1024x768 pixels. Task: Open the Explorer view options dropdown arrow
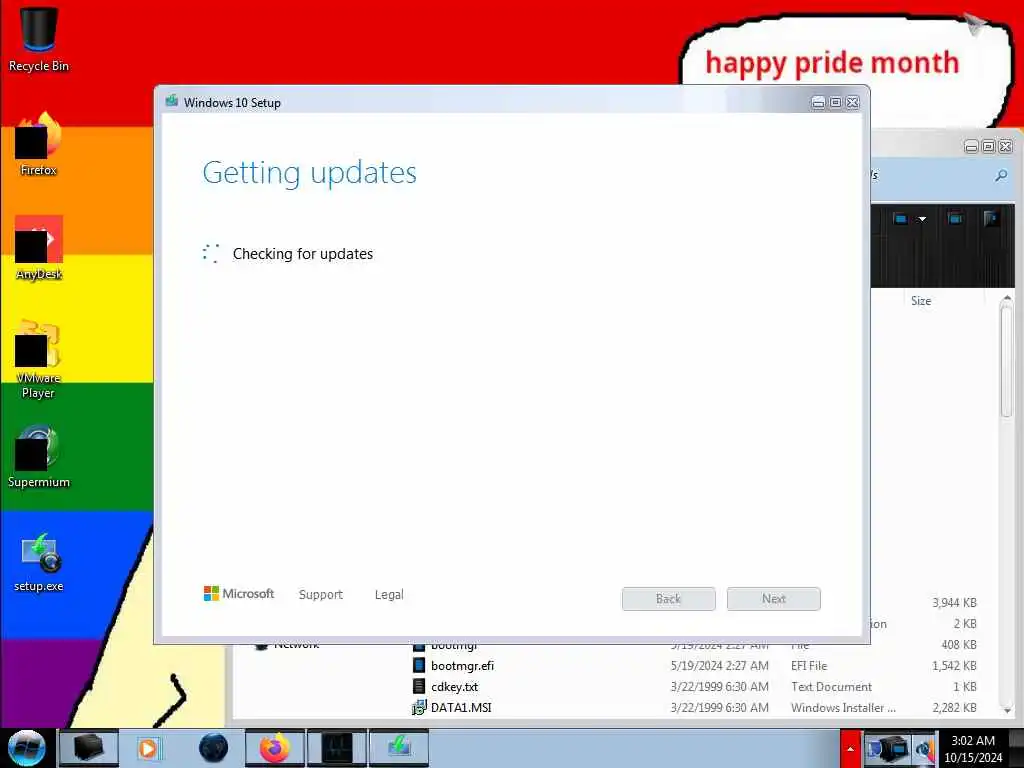tap(922, 219)
